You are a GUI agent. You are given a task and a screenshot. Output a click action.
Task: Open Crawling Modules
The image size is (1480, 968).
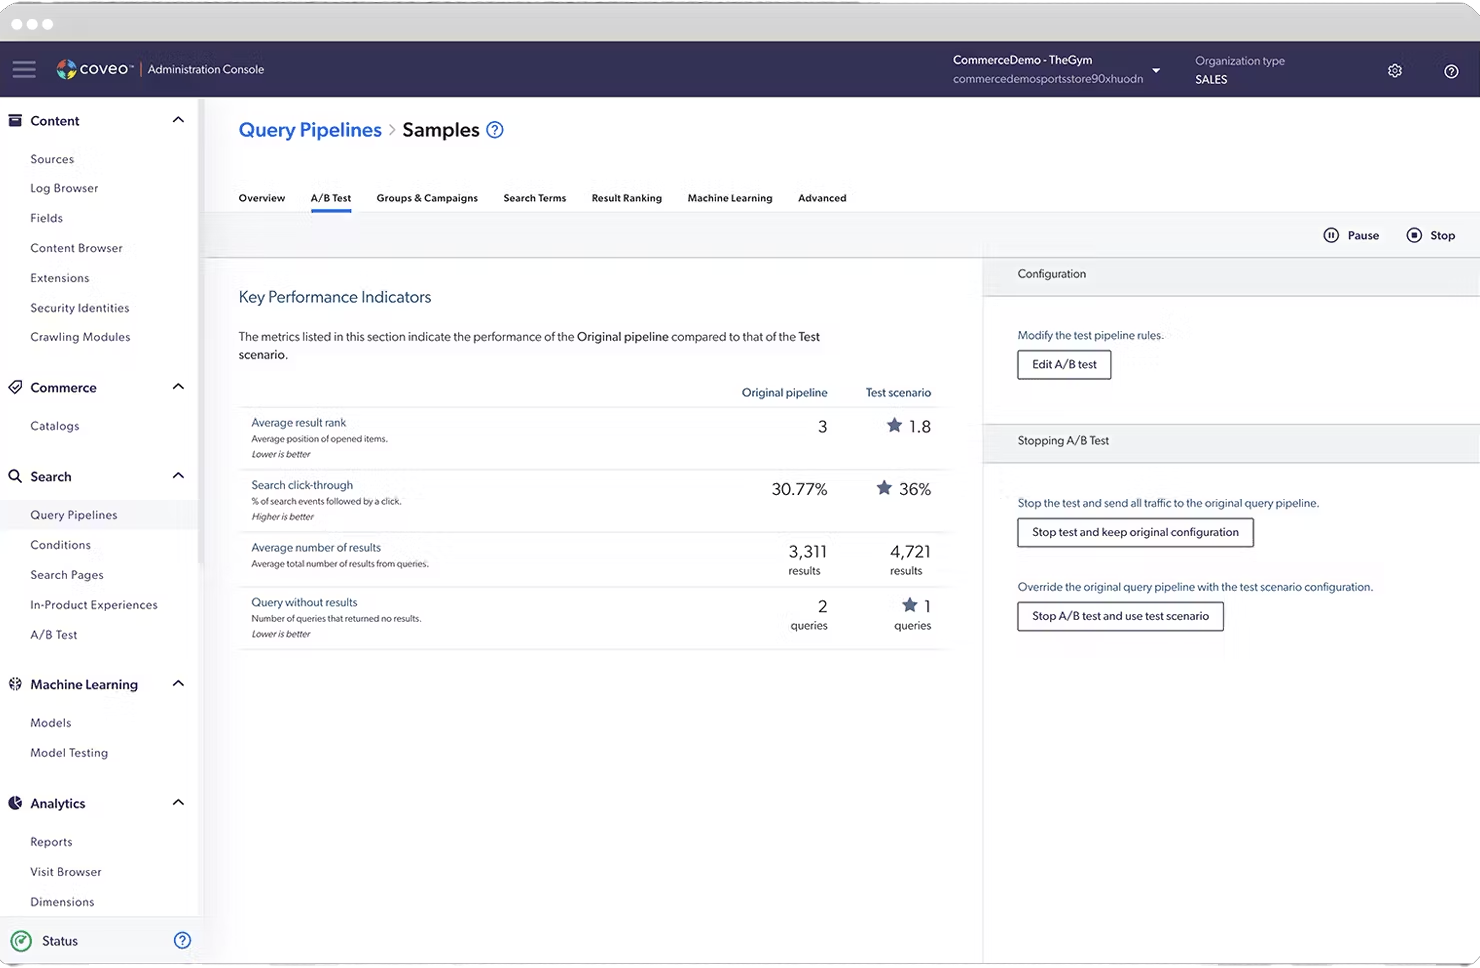[x=80, y=337]
